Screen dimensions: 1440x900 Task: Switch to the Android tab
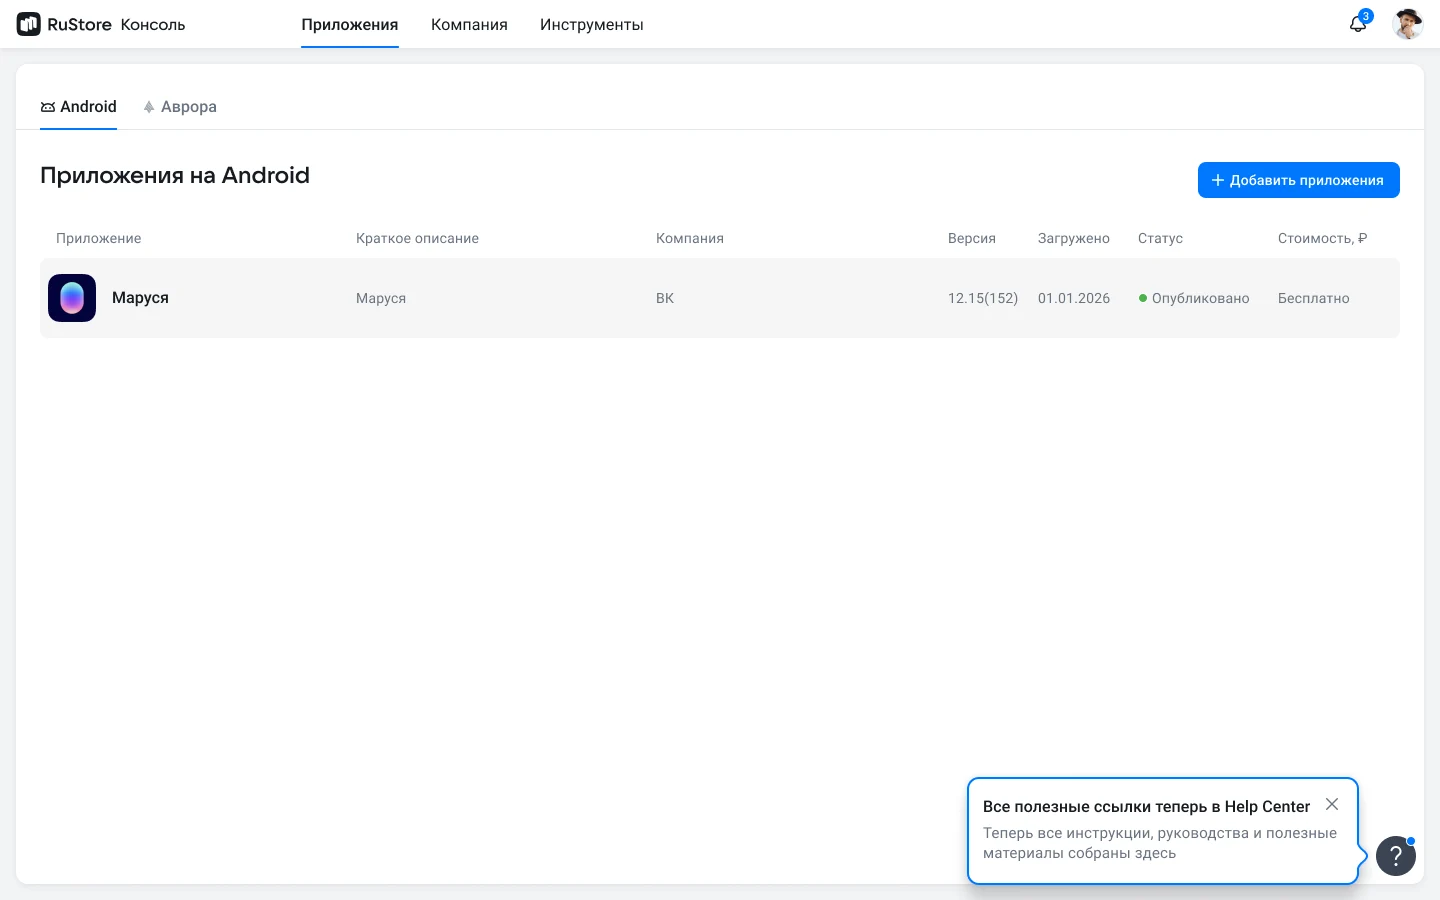pyautogui.click(x=78, y=107)
